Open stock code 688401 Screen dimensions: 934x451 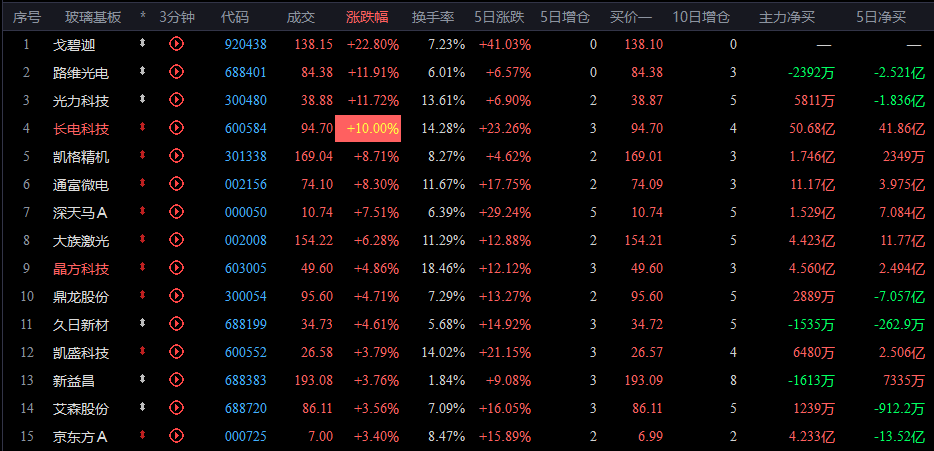[x=245, y=73]
